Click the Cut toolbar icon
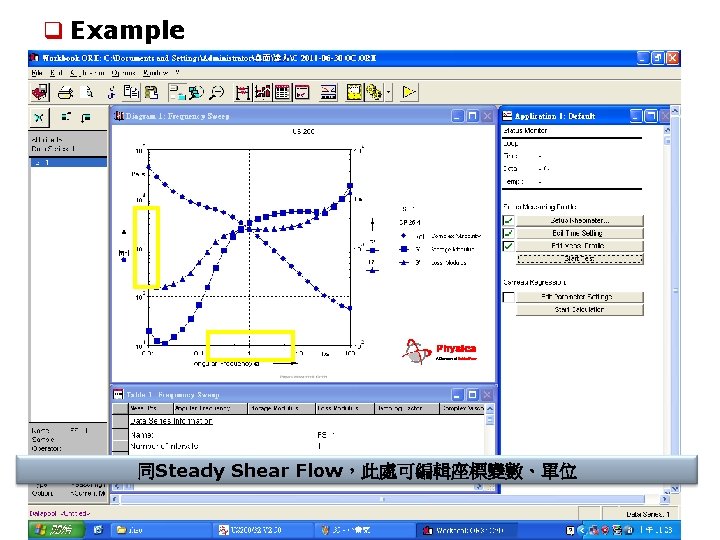Screen dimensions: 720x540 pyautogui.click(x=111, y=93)
